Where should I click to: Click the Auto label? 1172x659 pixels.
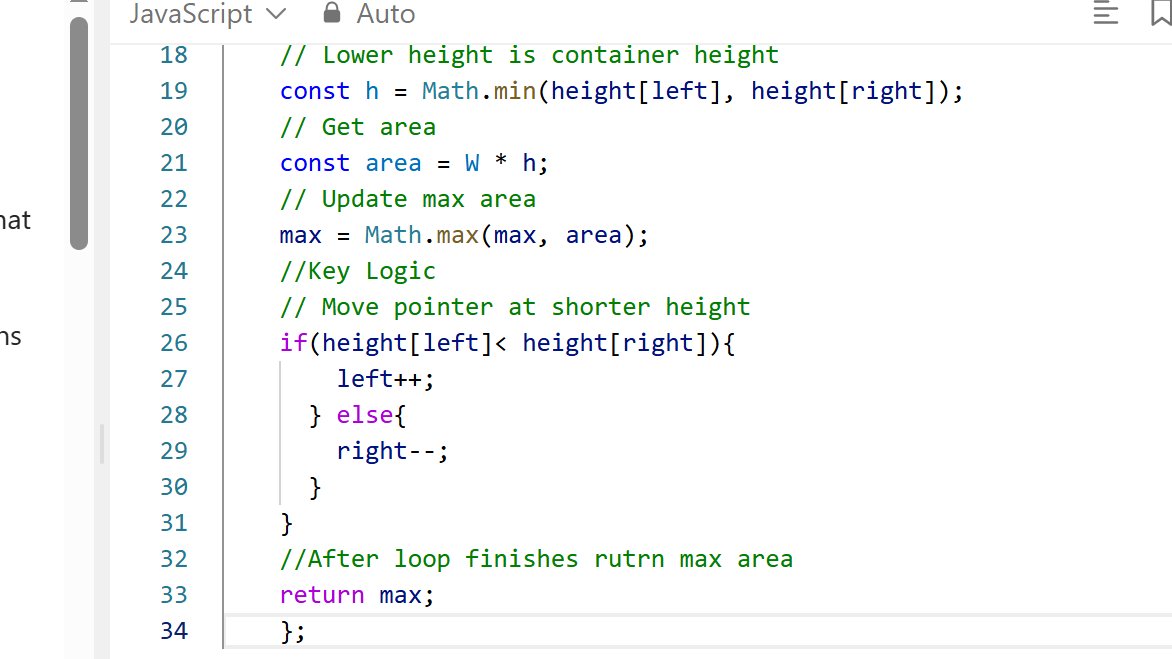[386, 14]
